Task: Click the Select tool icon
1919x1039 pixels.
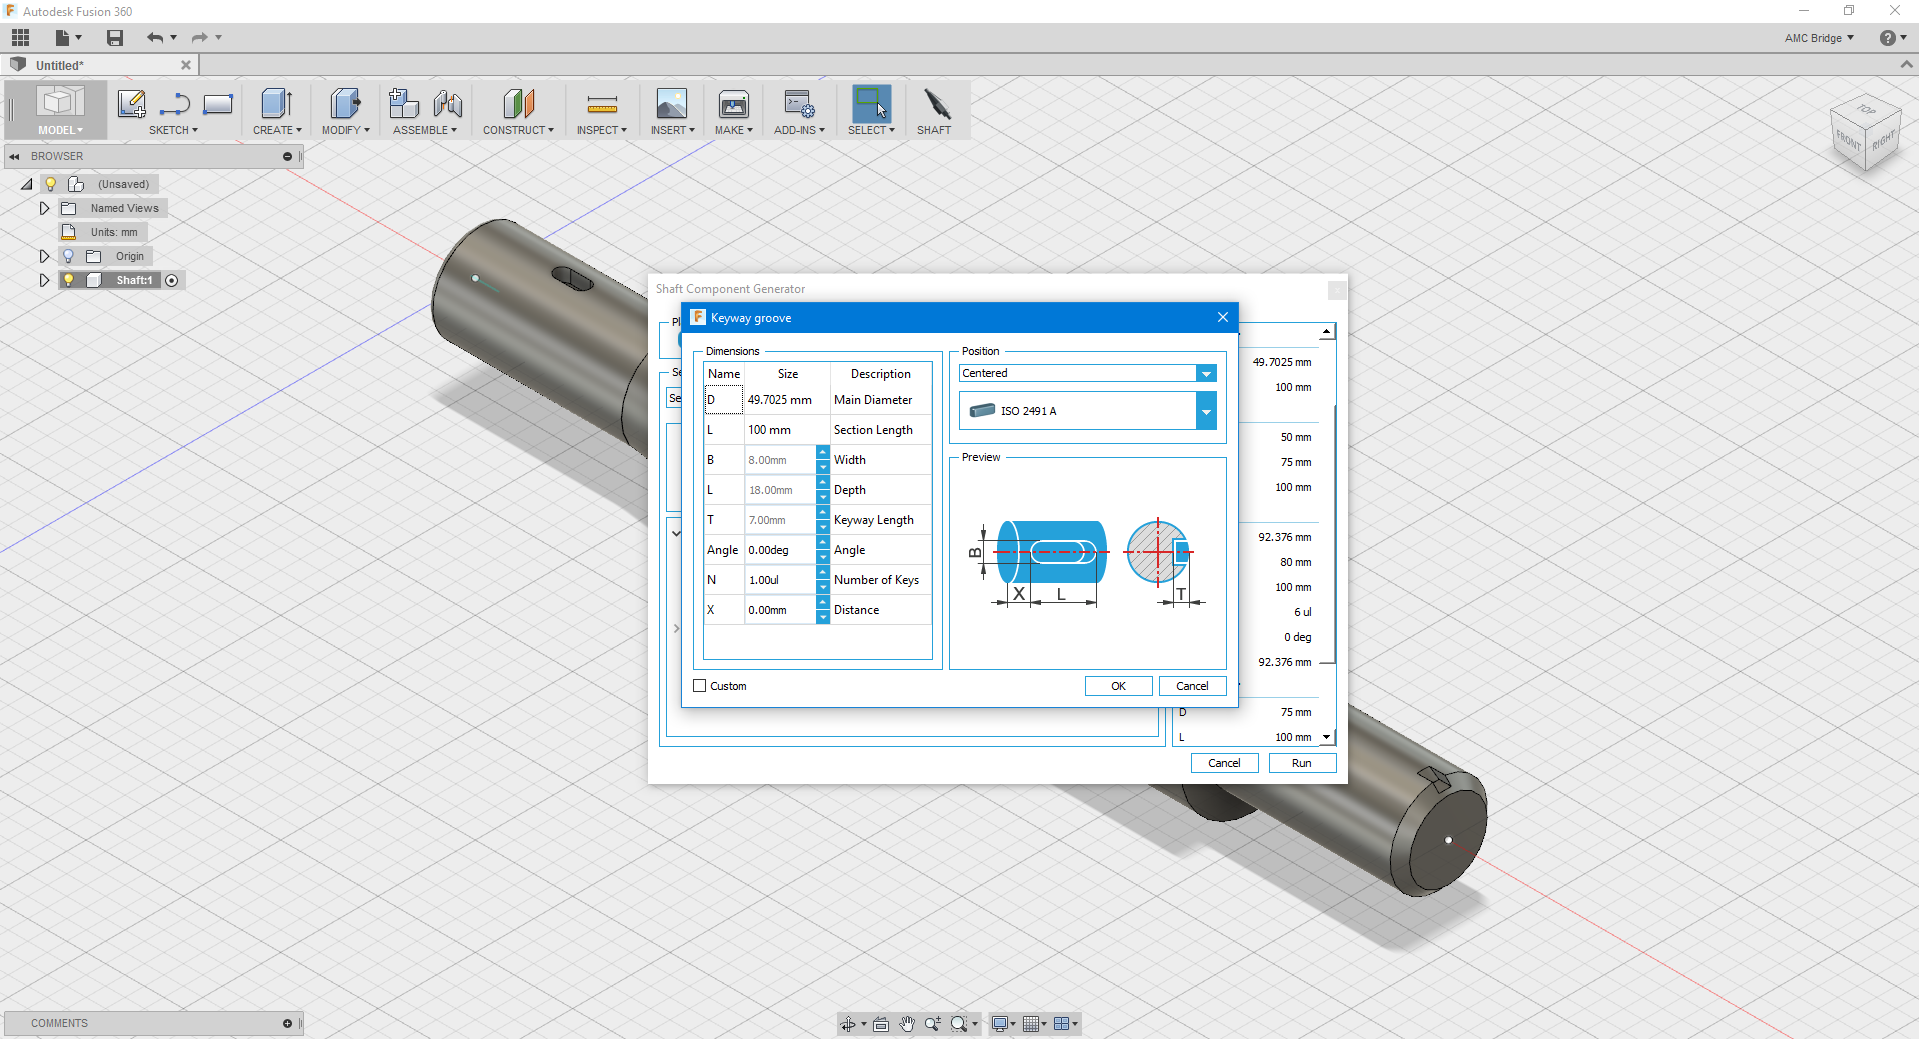Action: 871,104
